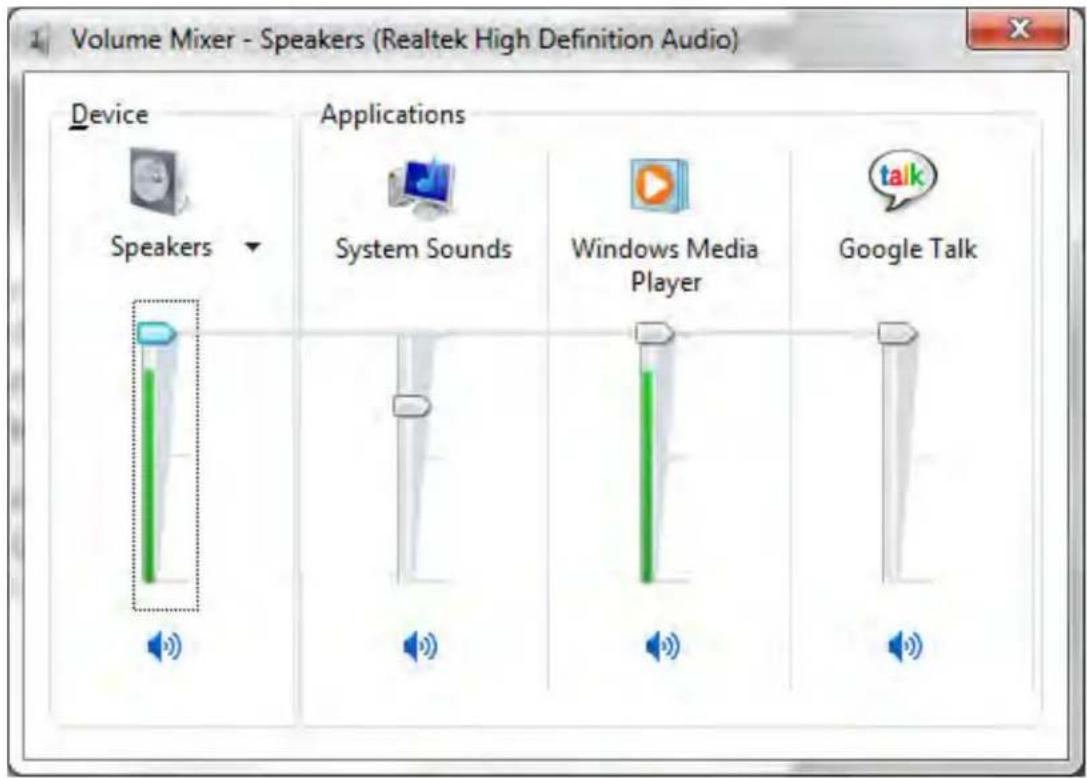Screen dimensions: 1087x778
Task: Click the Windows Media Player label
Action: click(x=665, y=265)
